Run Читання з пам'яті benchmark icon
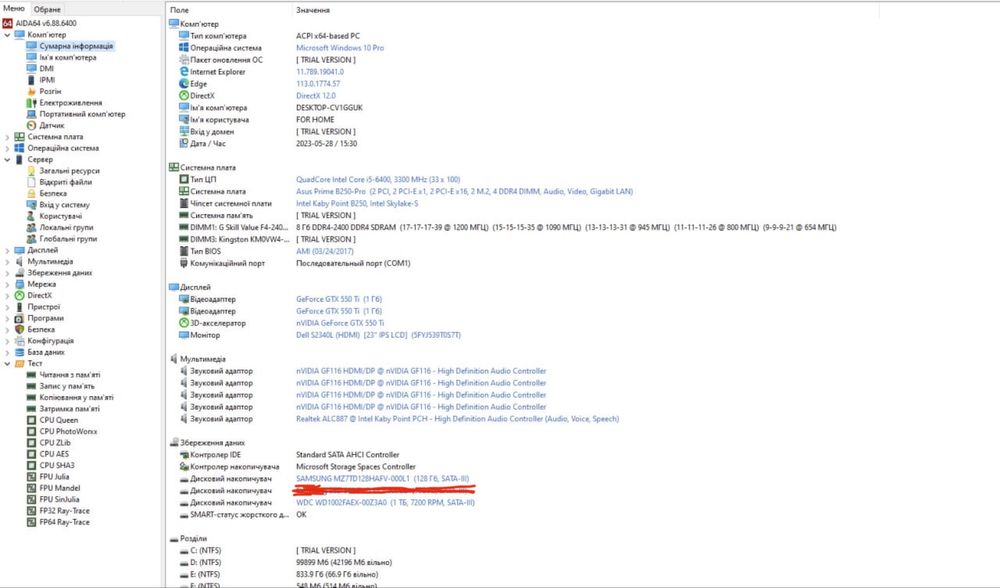This screenshot has height=588, width=1000. coord(31,375)
